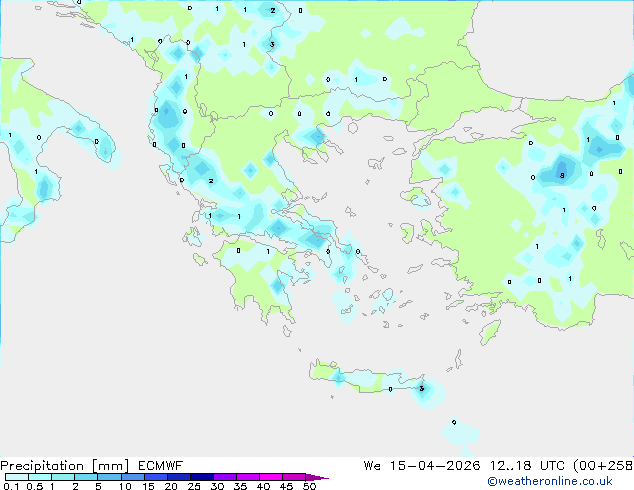Click the above-50 arrow tip of legend
Image resolution: width=634 pixels, height=490 pixels.
317,478
